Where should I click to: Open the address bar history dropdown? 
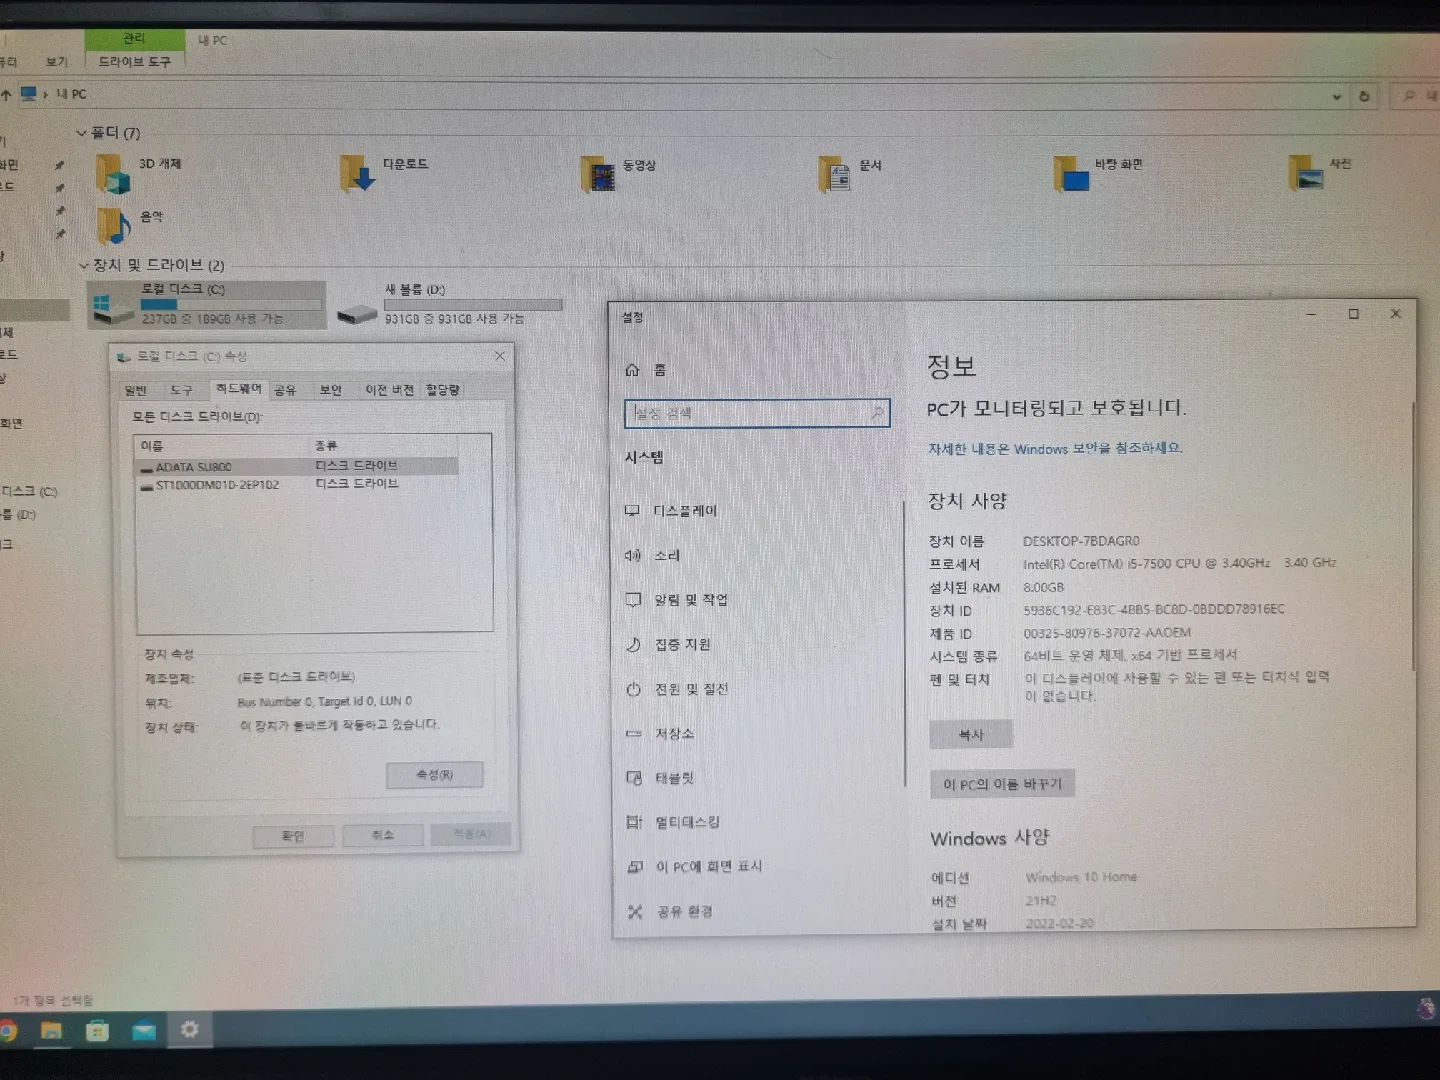(x=1337, y=97)
